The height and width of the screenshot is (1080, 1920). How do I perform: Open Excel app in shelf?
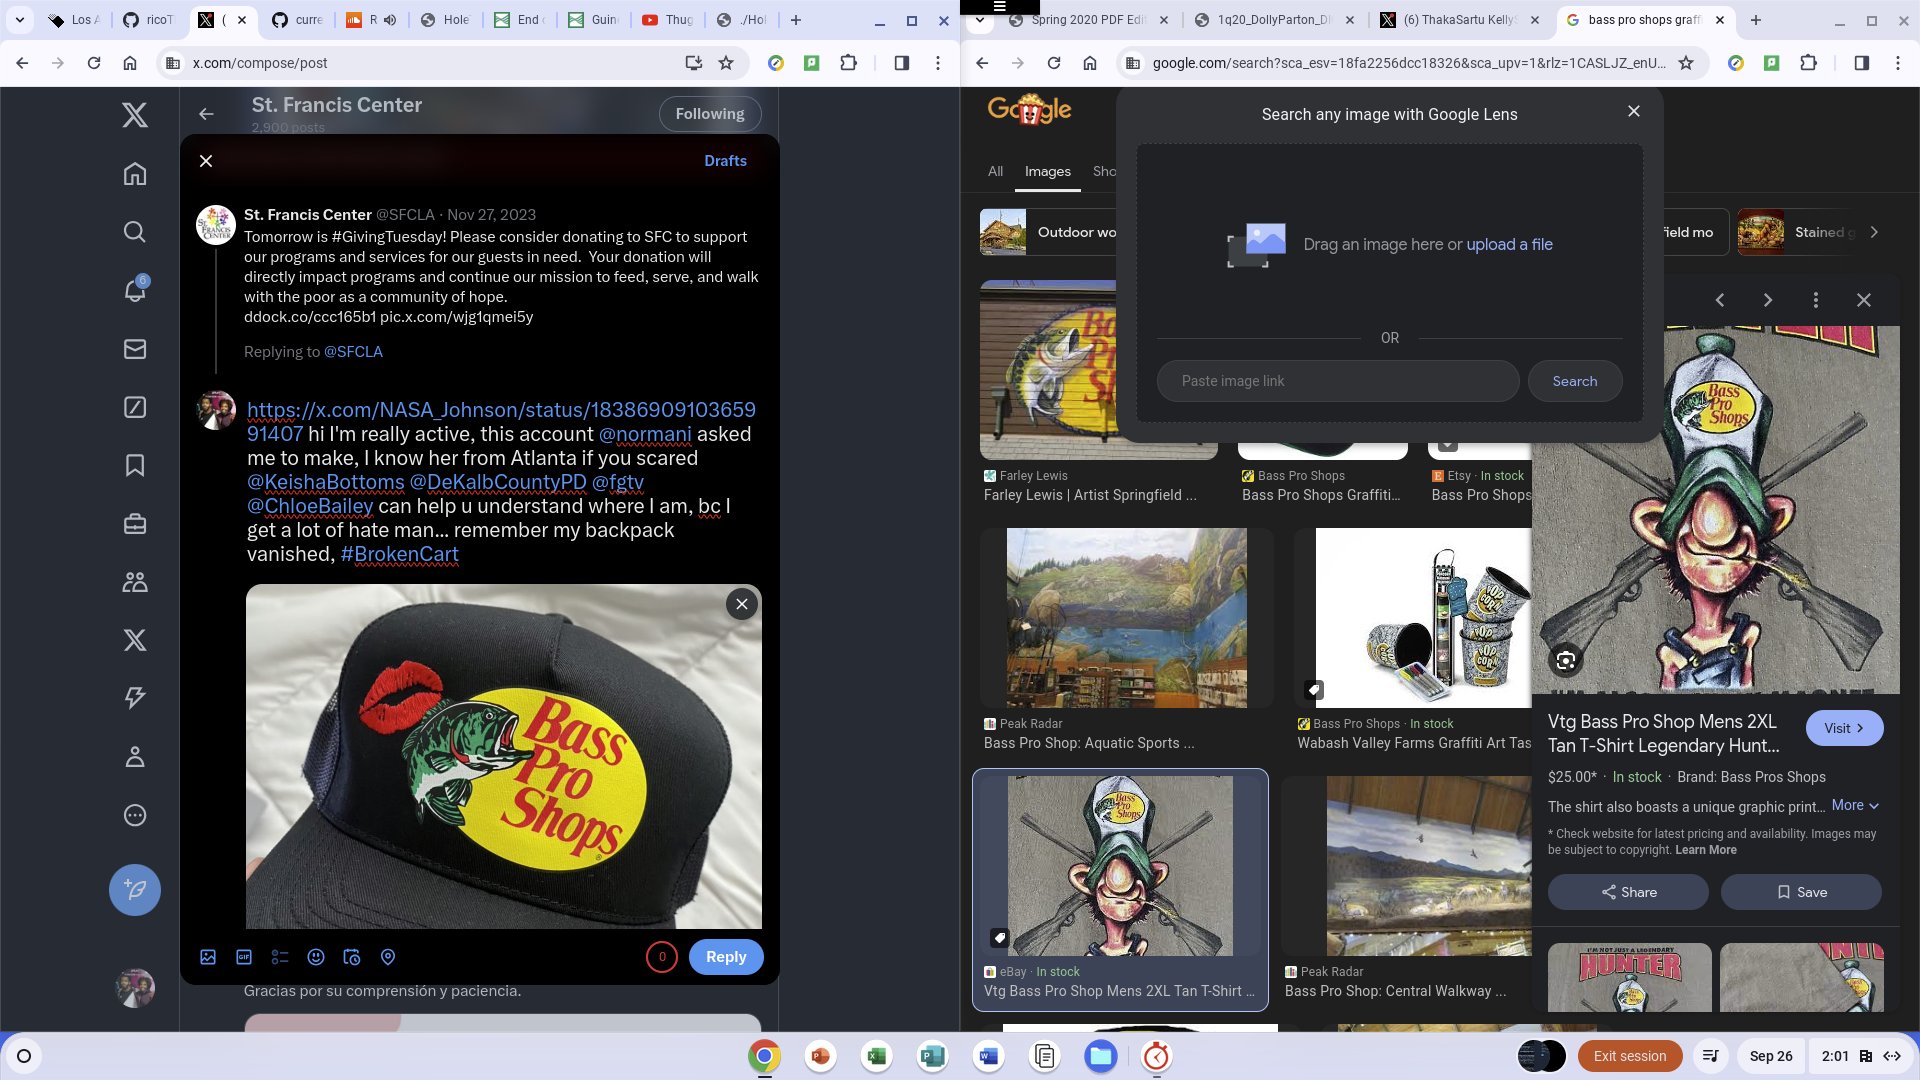(877, 1056)
